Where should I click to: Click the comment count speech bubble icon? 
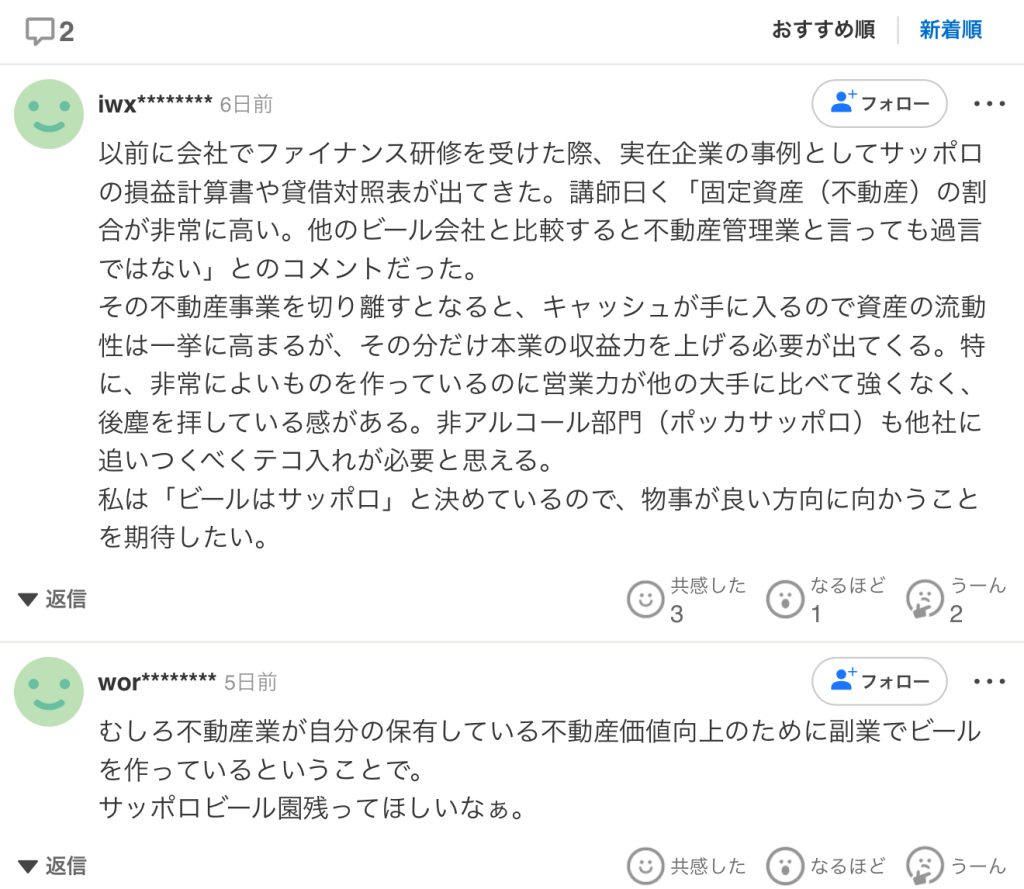coord(40,31)
